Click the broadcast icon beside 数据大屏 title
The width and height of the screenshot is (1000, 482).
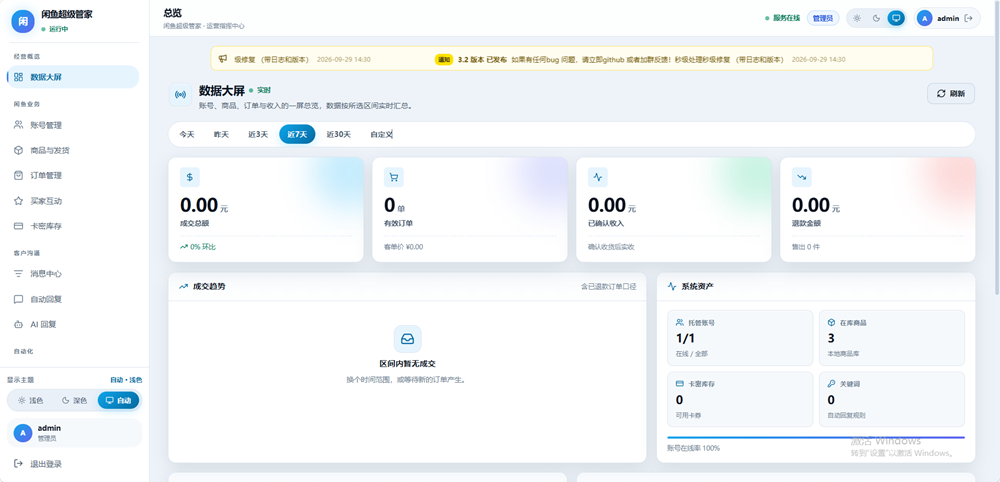click(x=180, y=94)
